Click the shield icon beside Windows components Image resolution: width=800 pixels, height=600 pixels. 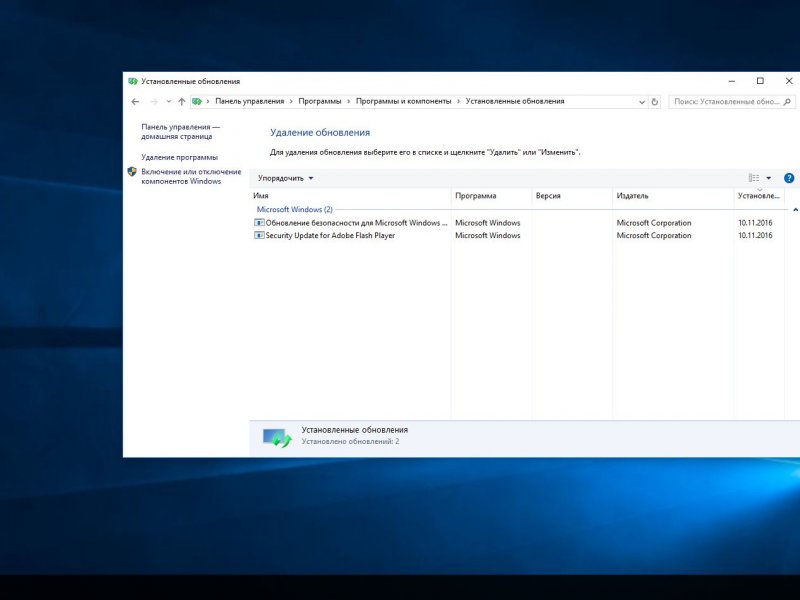[x=132, y=172]
